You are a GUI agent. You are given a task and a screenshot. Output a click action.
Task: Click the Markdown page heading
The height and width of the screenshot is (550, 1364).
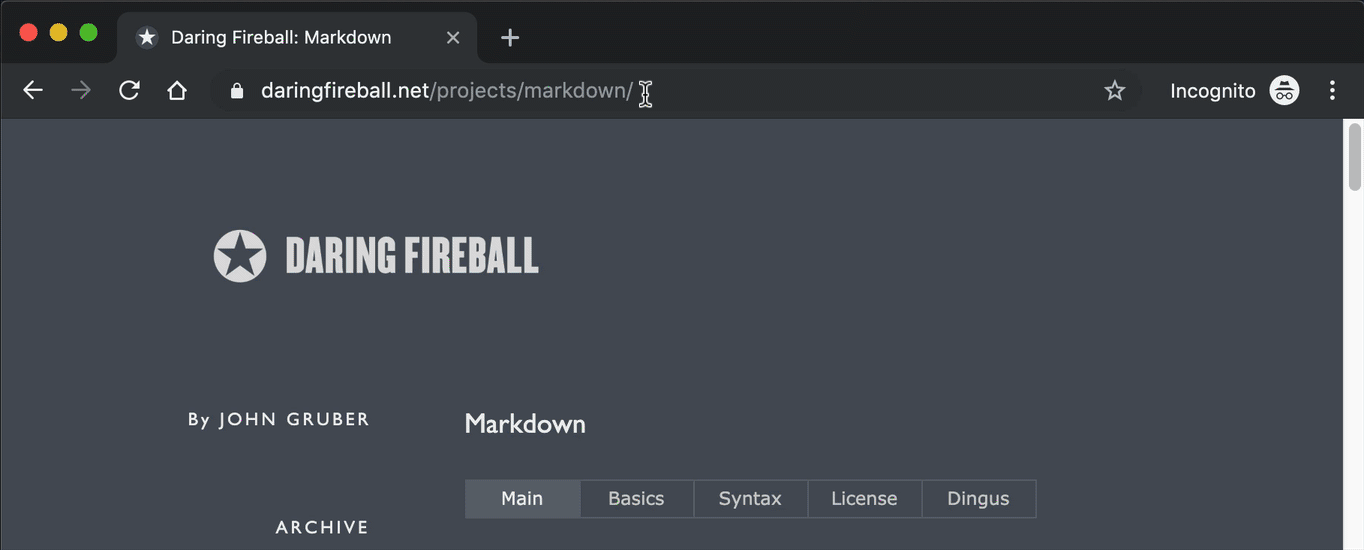(525, 424)
